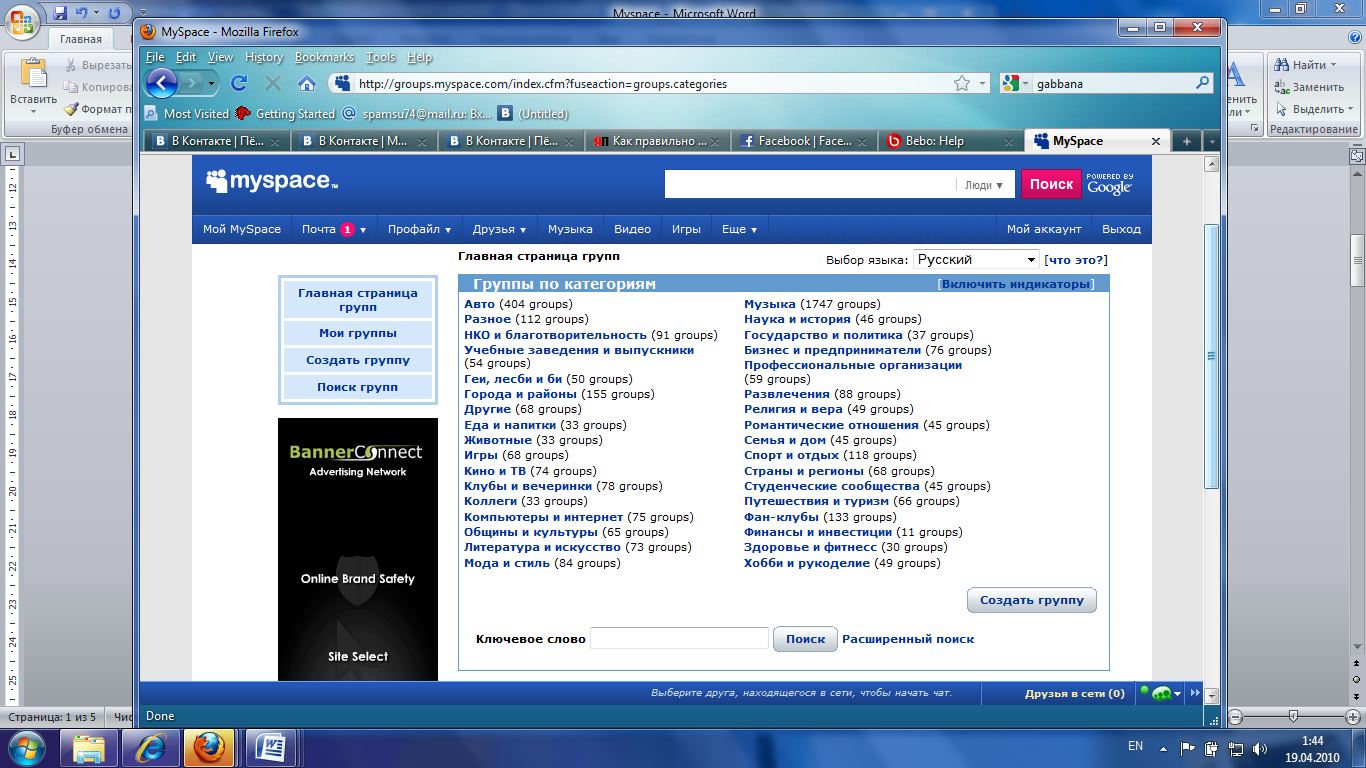The height and width of the screenshot is (768, 1366).
Task: Close the Bebo: Help tab
Action: pos(1010,142)
